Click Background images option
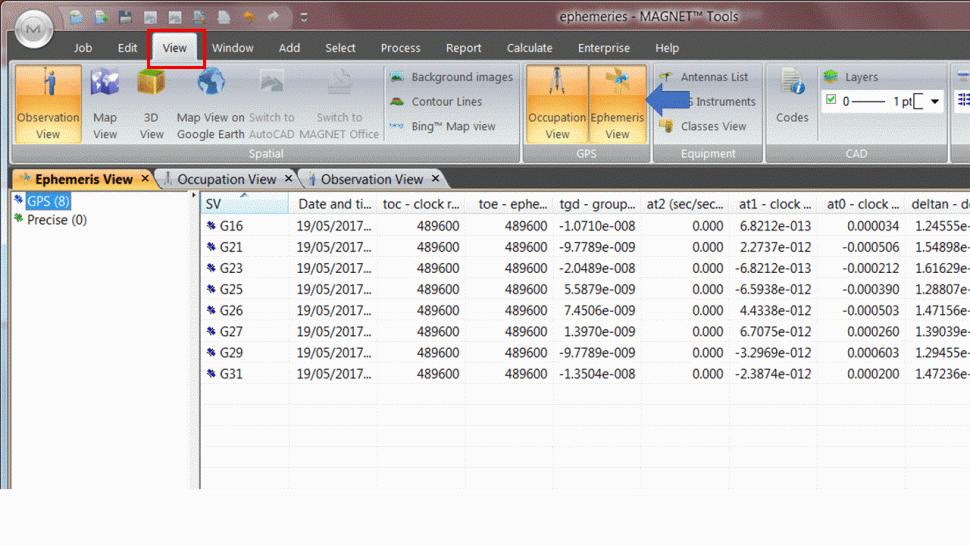 tap(452, 77)
